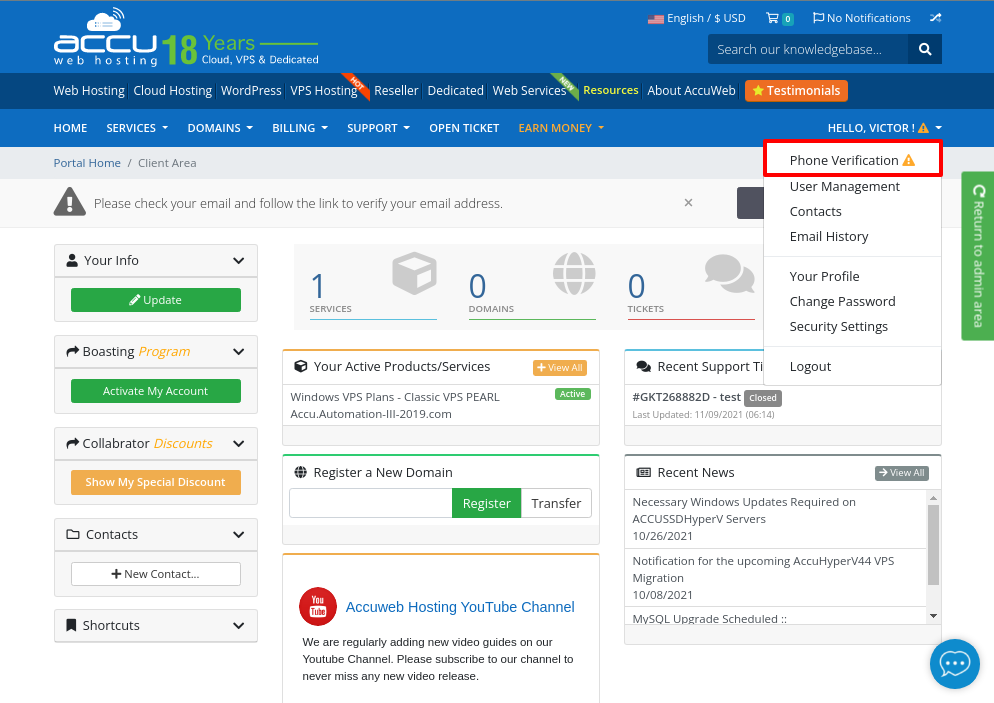Viewport: 994px width, 703px height.
Task: Click the services box icon
Action: 415,273
